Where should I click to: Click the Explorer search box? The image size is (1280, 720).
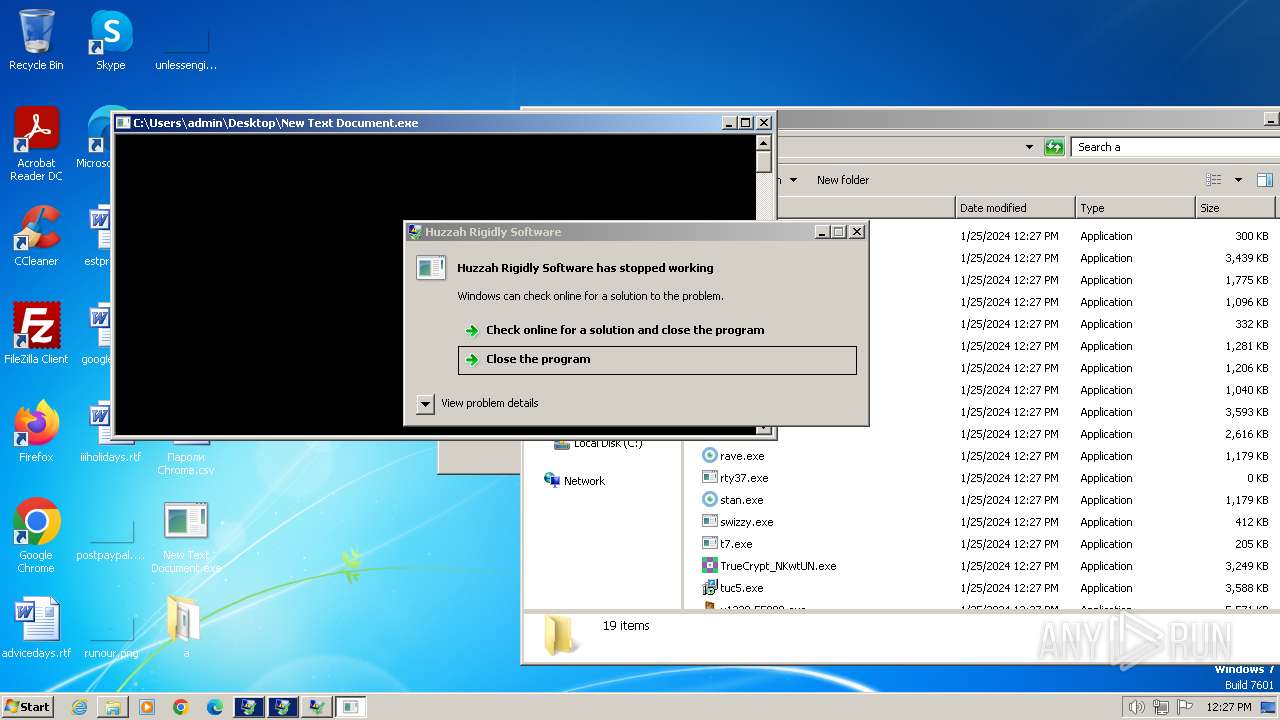(x=1175, y=147)
